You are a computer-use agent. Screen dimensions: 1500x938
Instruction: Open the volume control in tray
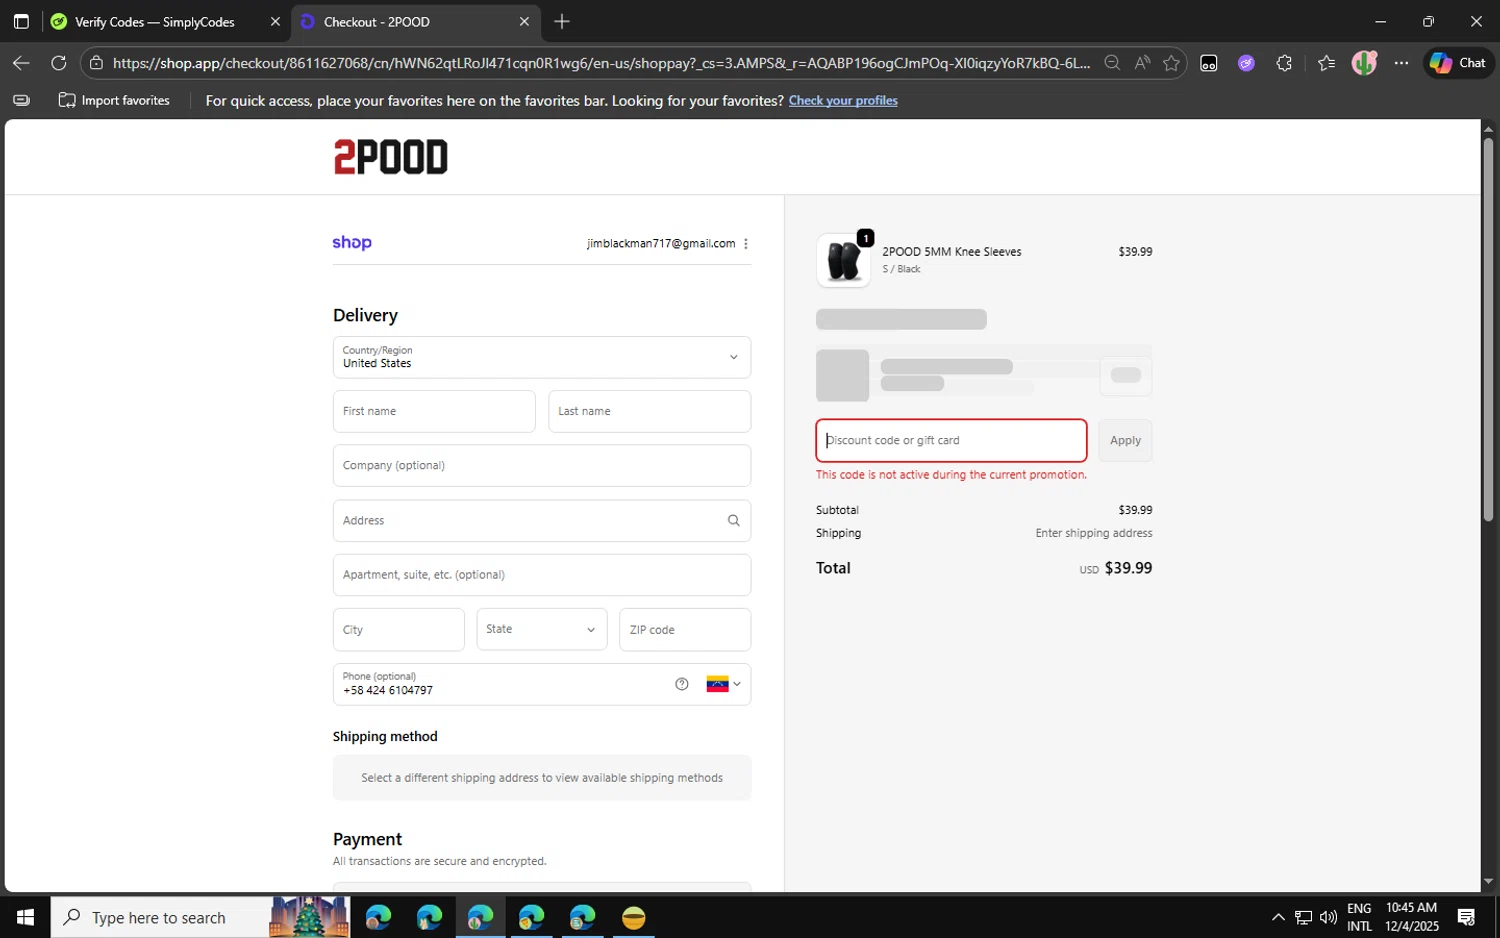[1328, 917]
